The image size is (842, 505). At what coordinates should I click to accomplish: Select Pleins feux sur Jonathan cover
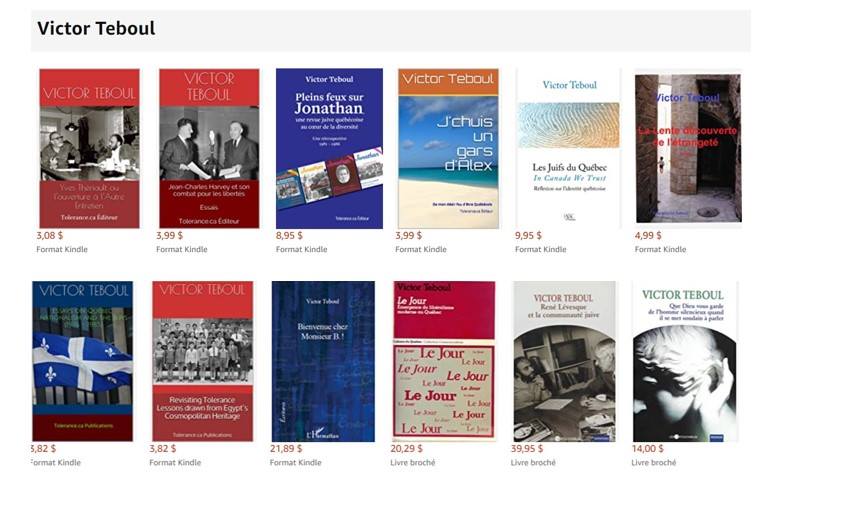[329, 148]
